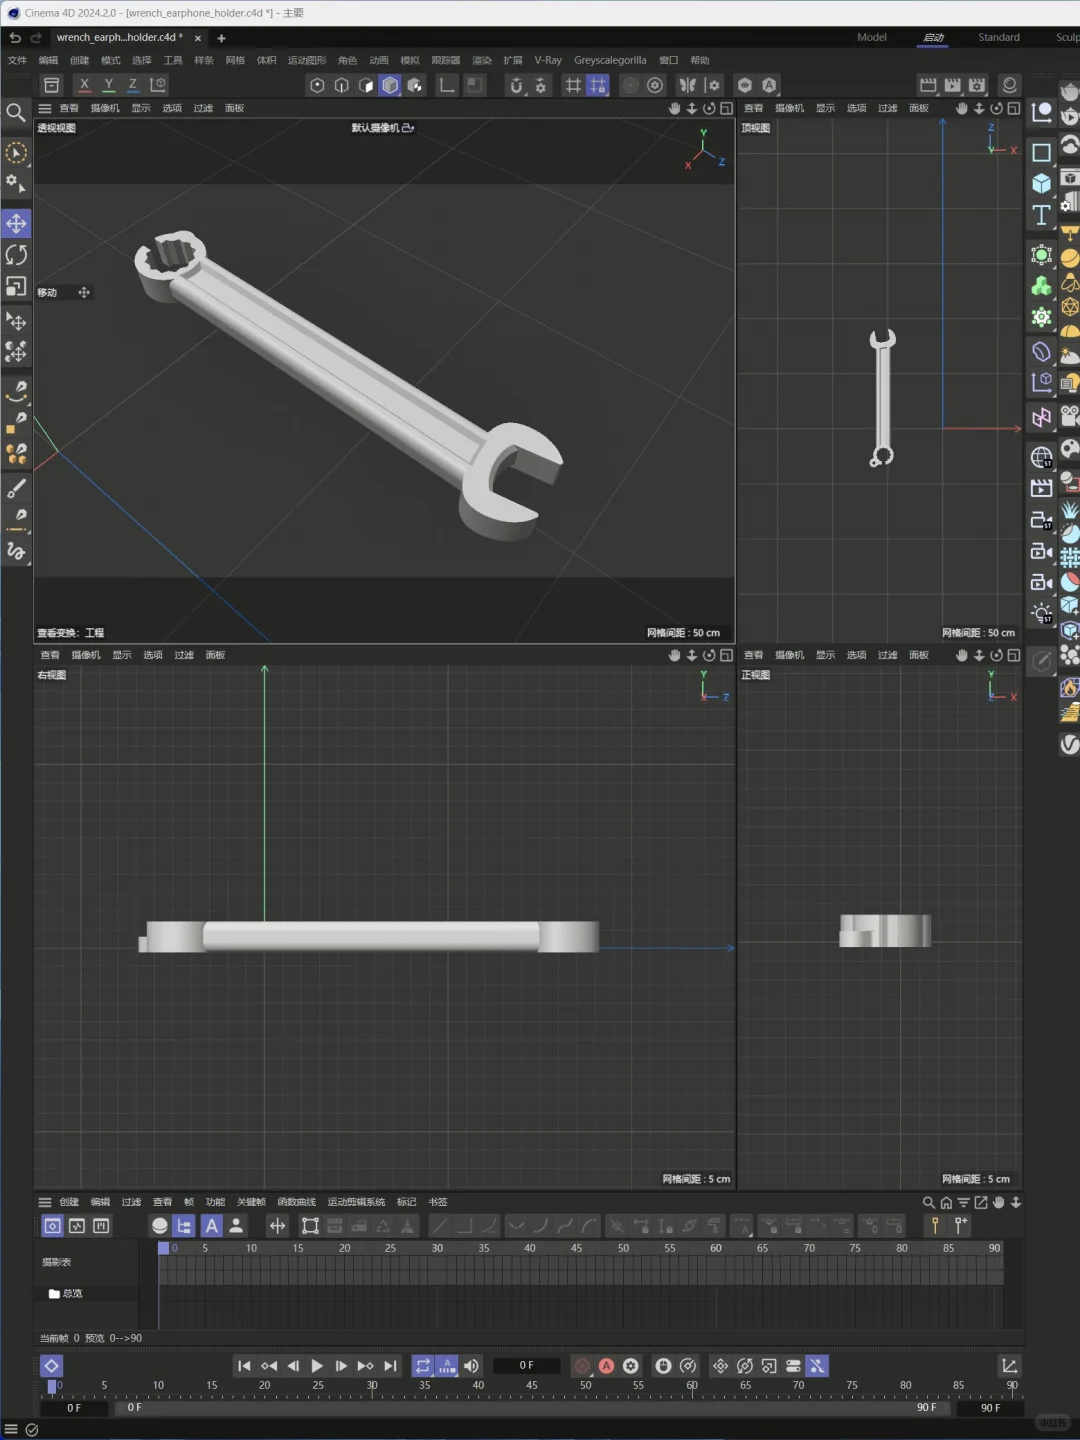Jump to the animation start
The width and height of the screenshot is (1080, 1440).
point(244,1366)
